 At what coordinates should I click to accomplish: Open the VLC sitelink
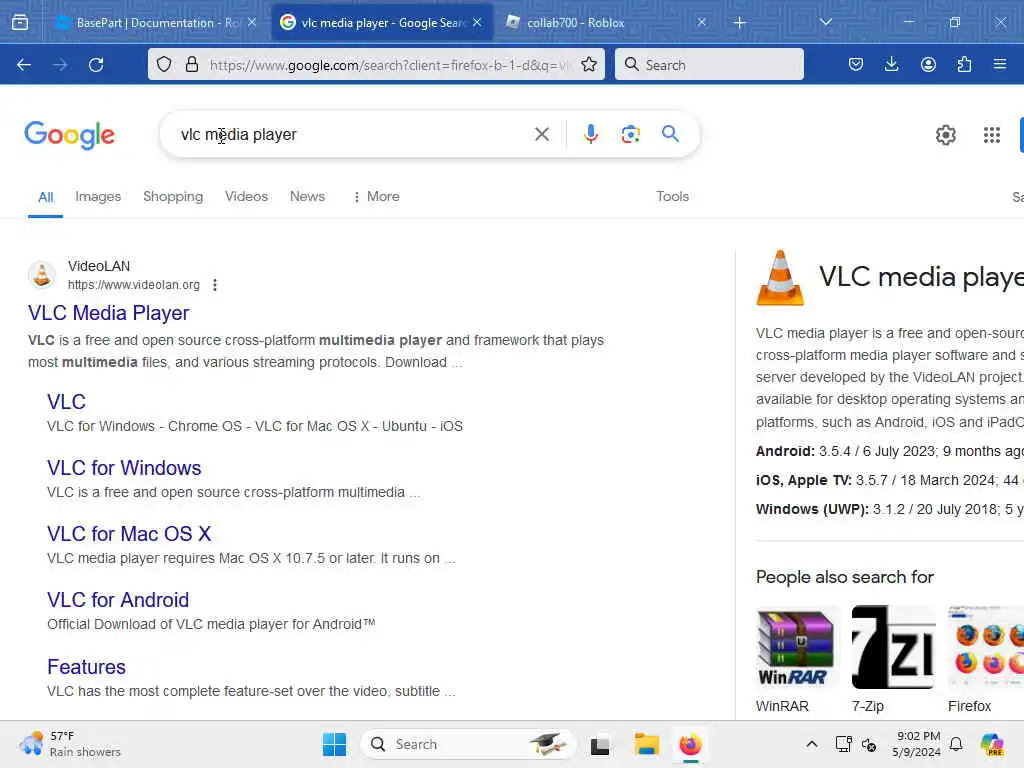point(66,402)
